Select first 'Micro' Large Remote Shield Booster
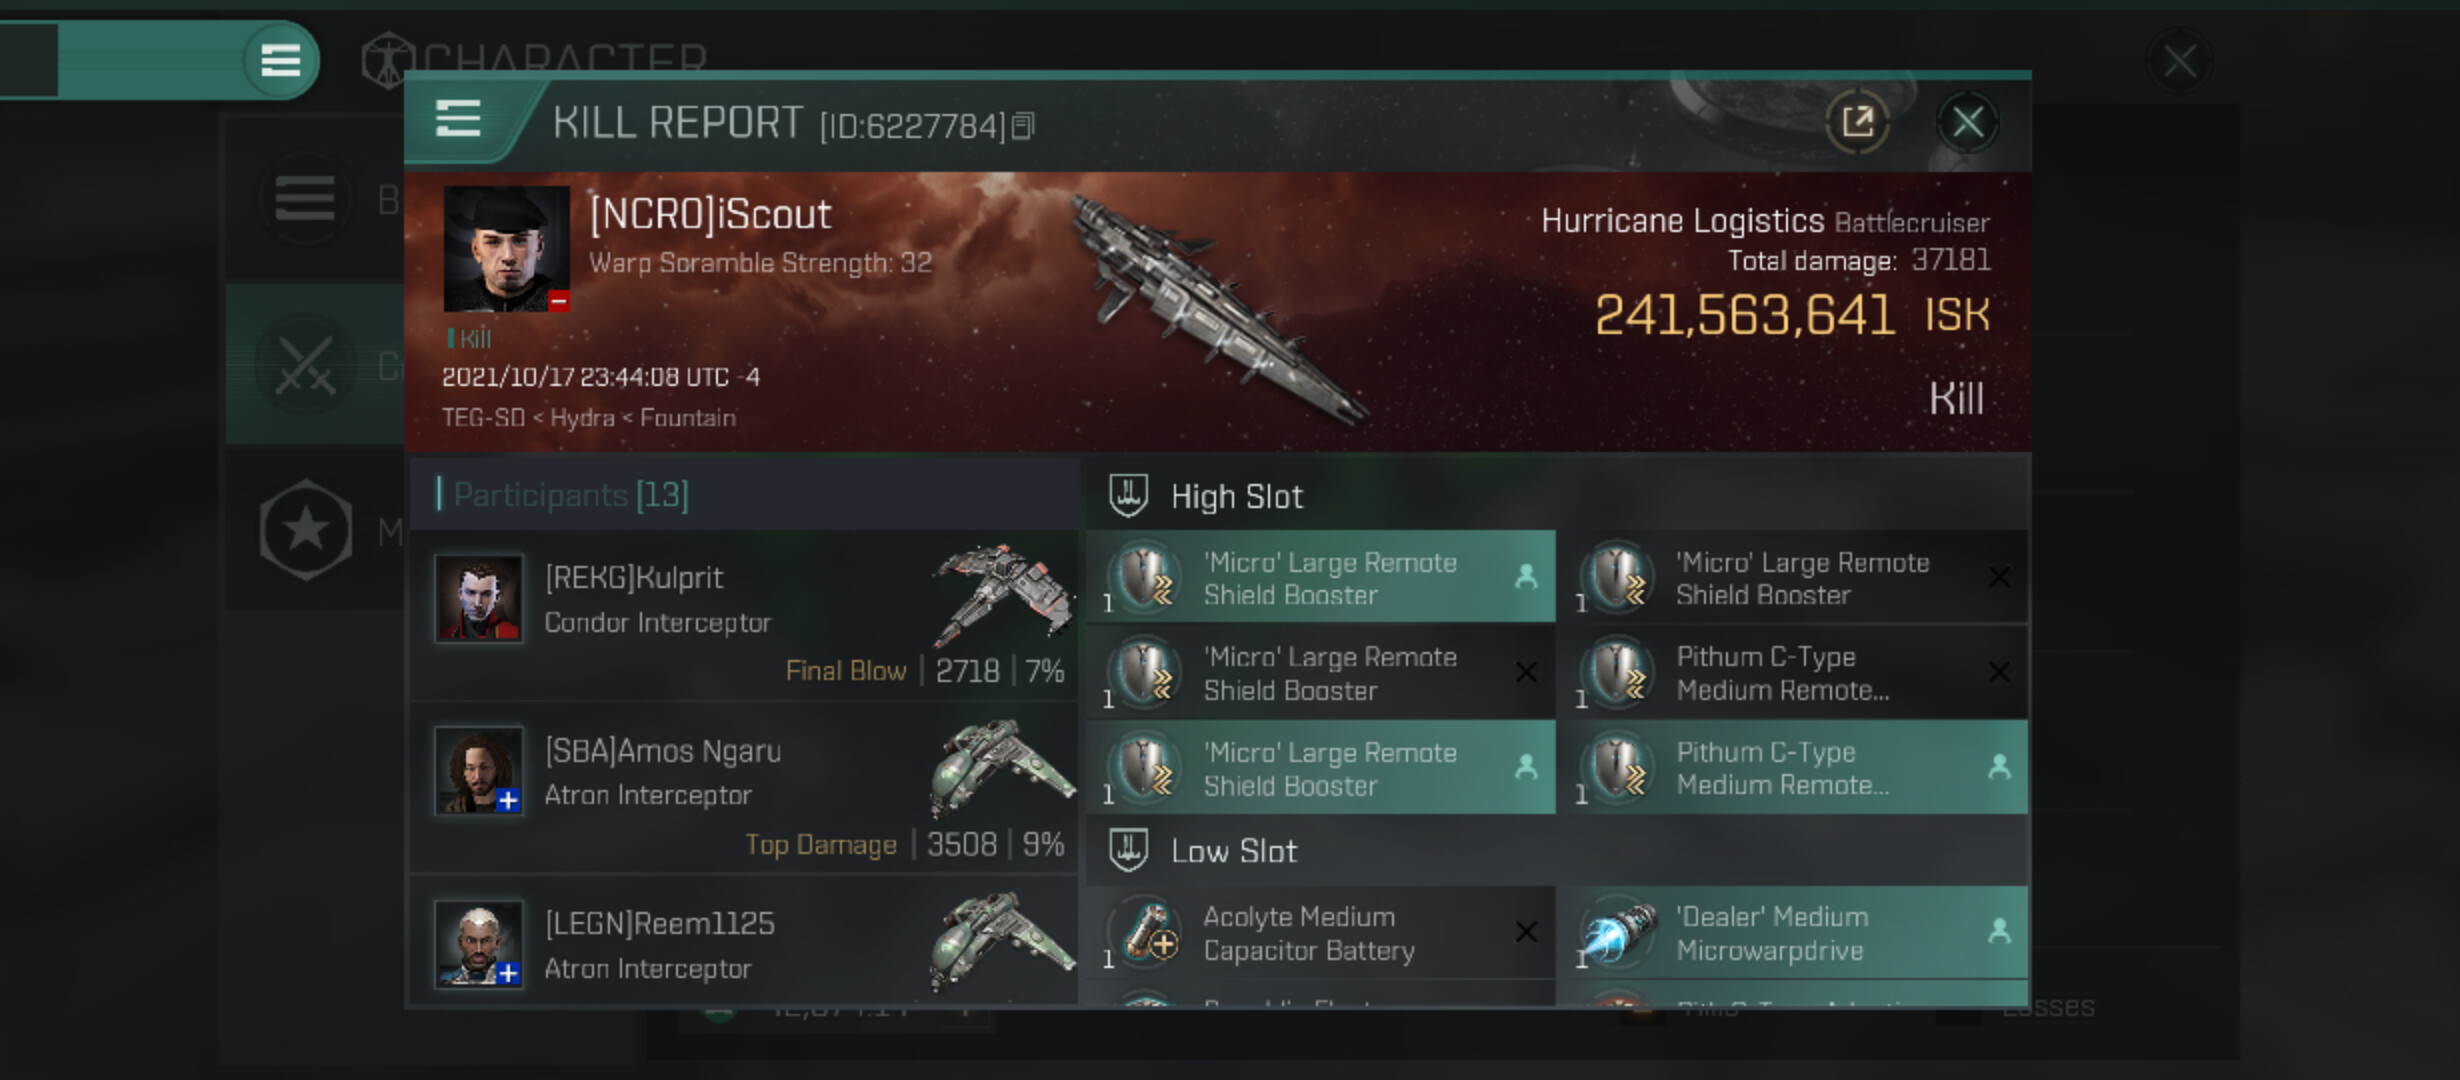This screenshot has height=1080, width=2460. (1321, 577)
